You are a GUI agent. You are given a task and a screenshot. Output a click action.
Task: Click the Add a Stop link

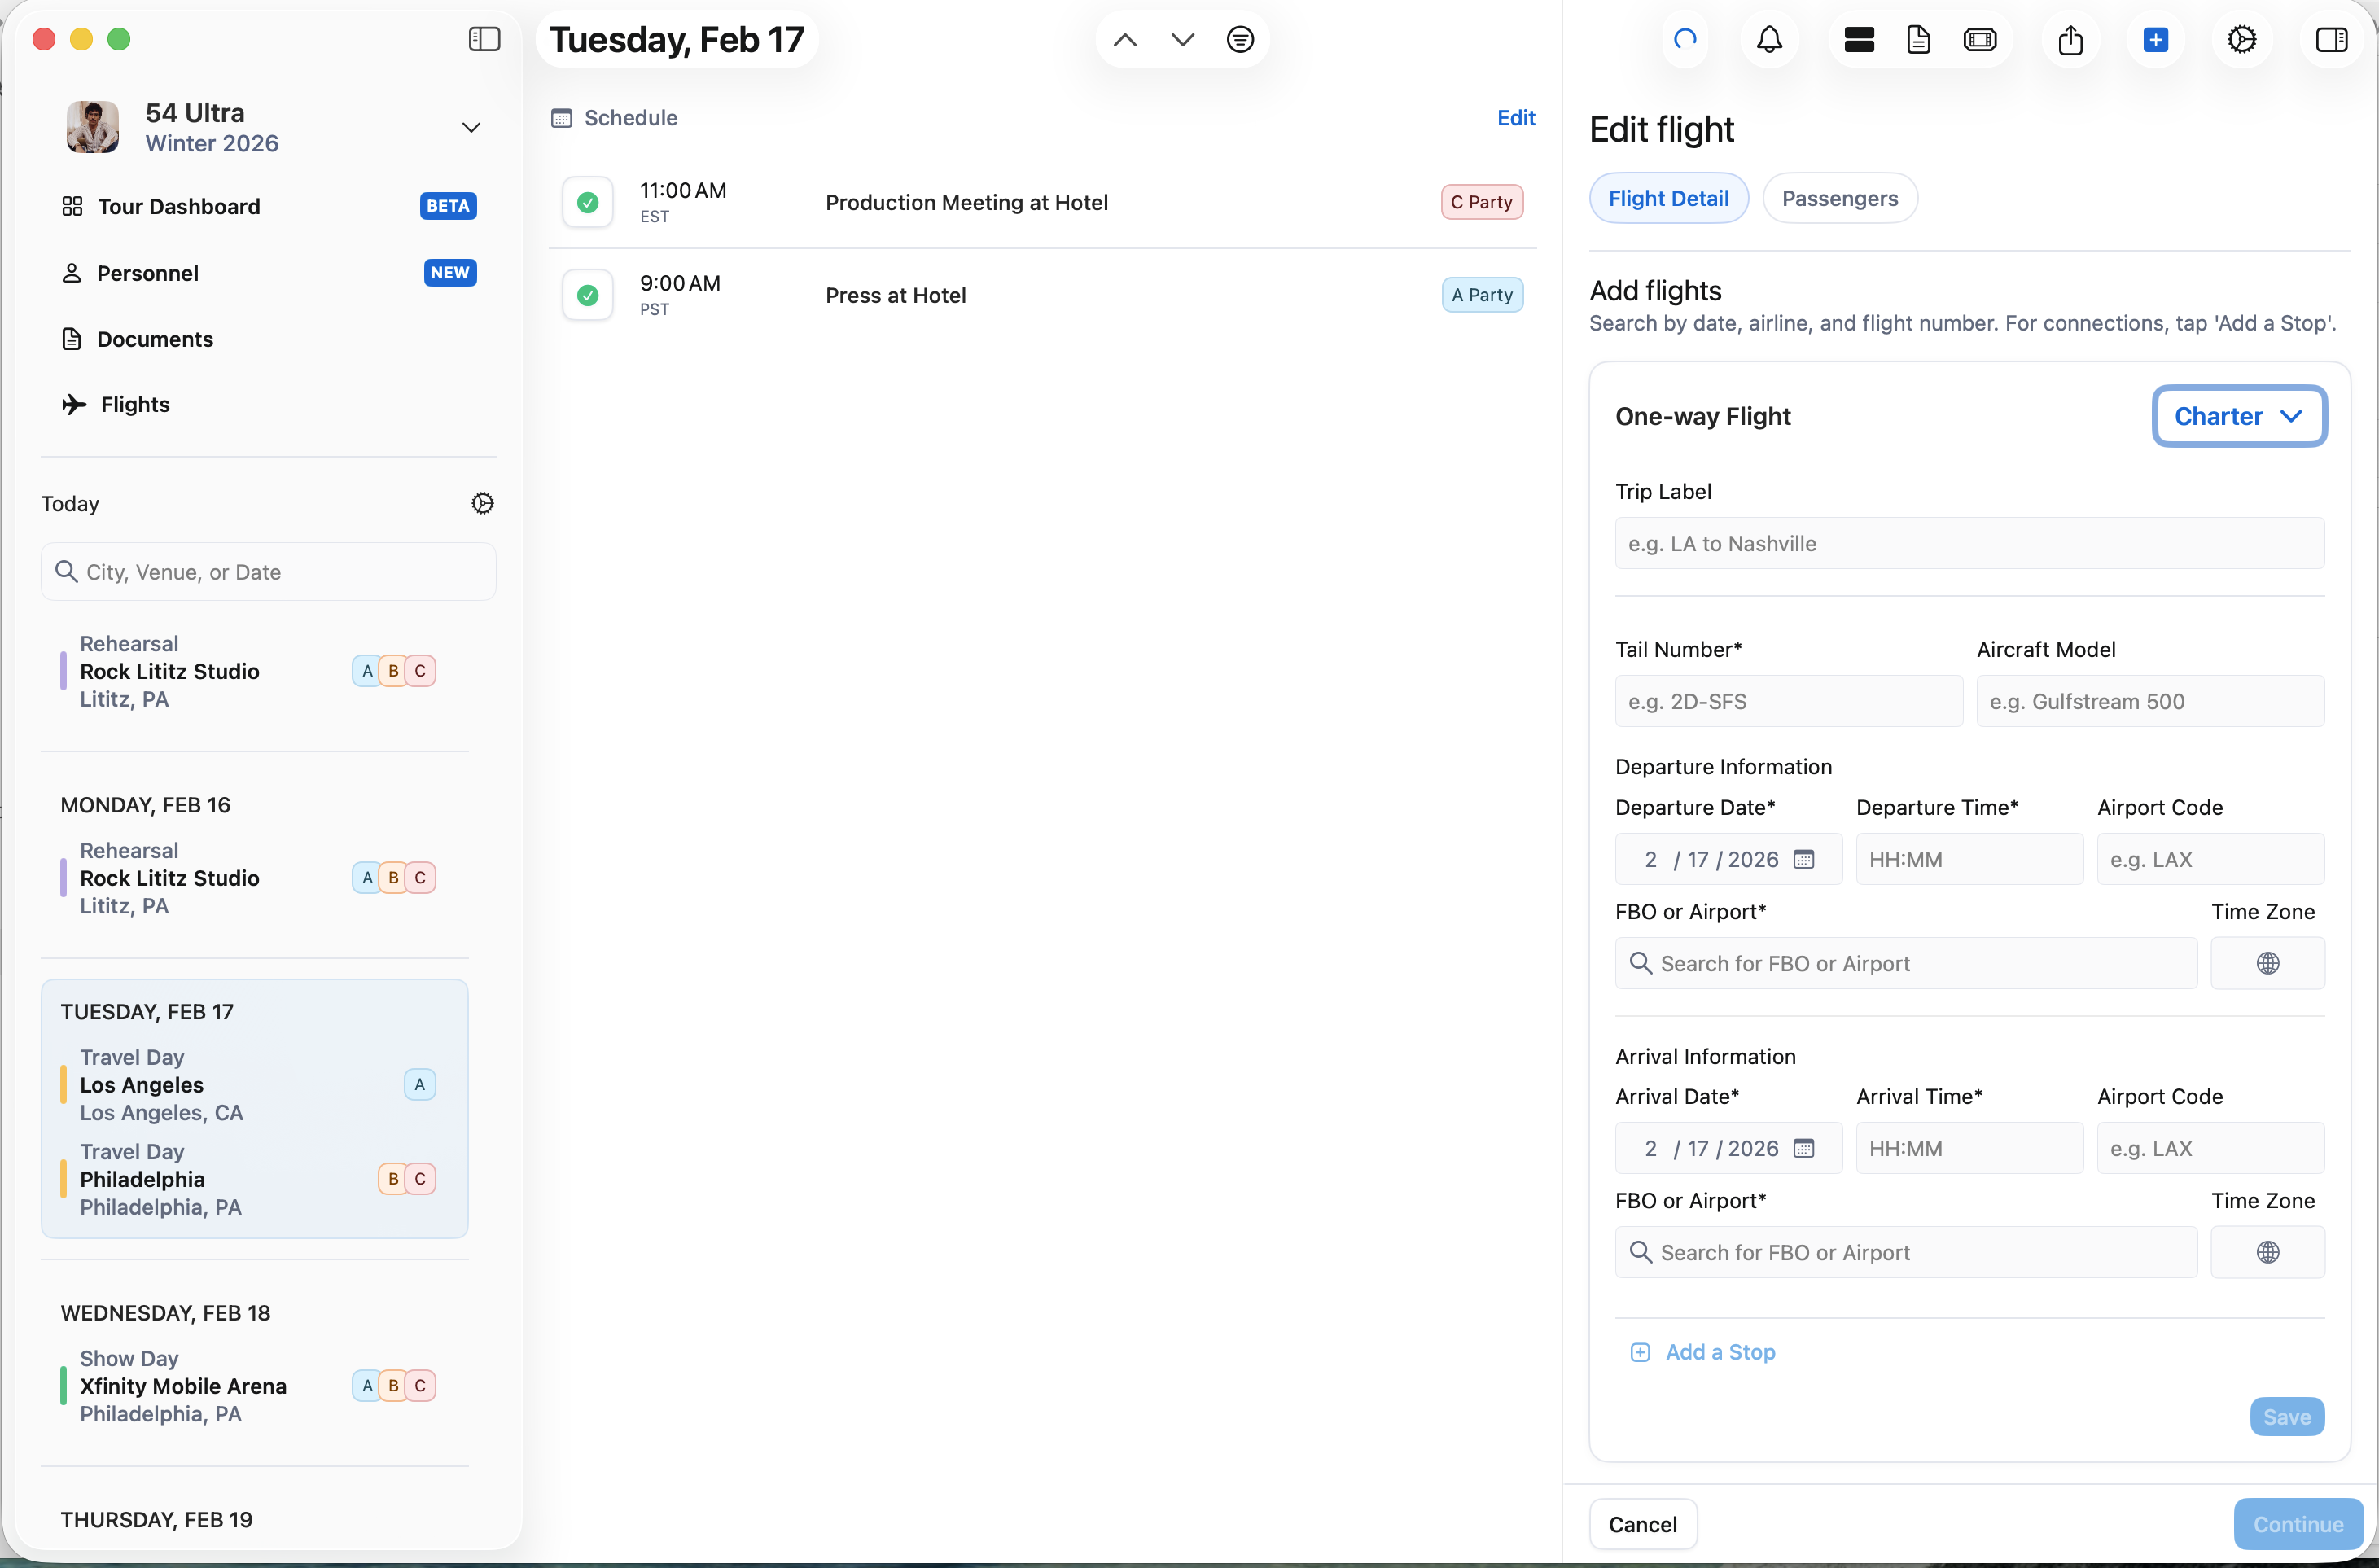point(1719,1352)
